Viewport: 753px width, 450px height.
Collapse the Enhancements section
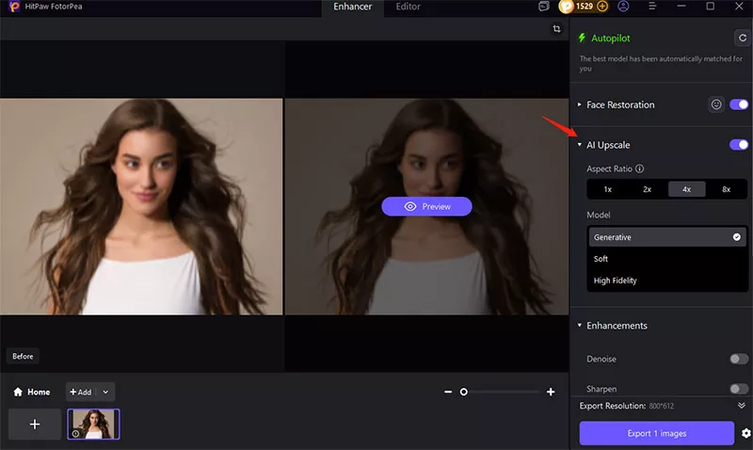click(580, 325)
